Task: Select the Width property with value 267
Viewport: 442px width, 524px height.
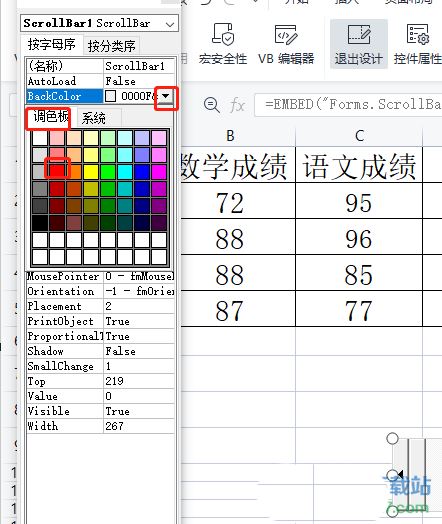Action: 100,426
